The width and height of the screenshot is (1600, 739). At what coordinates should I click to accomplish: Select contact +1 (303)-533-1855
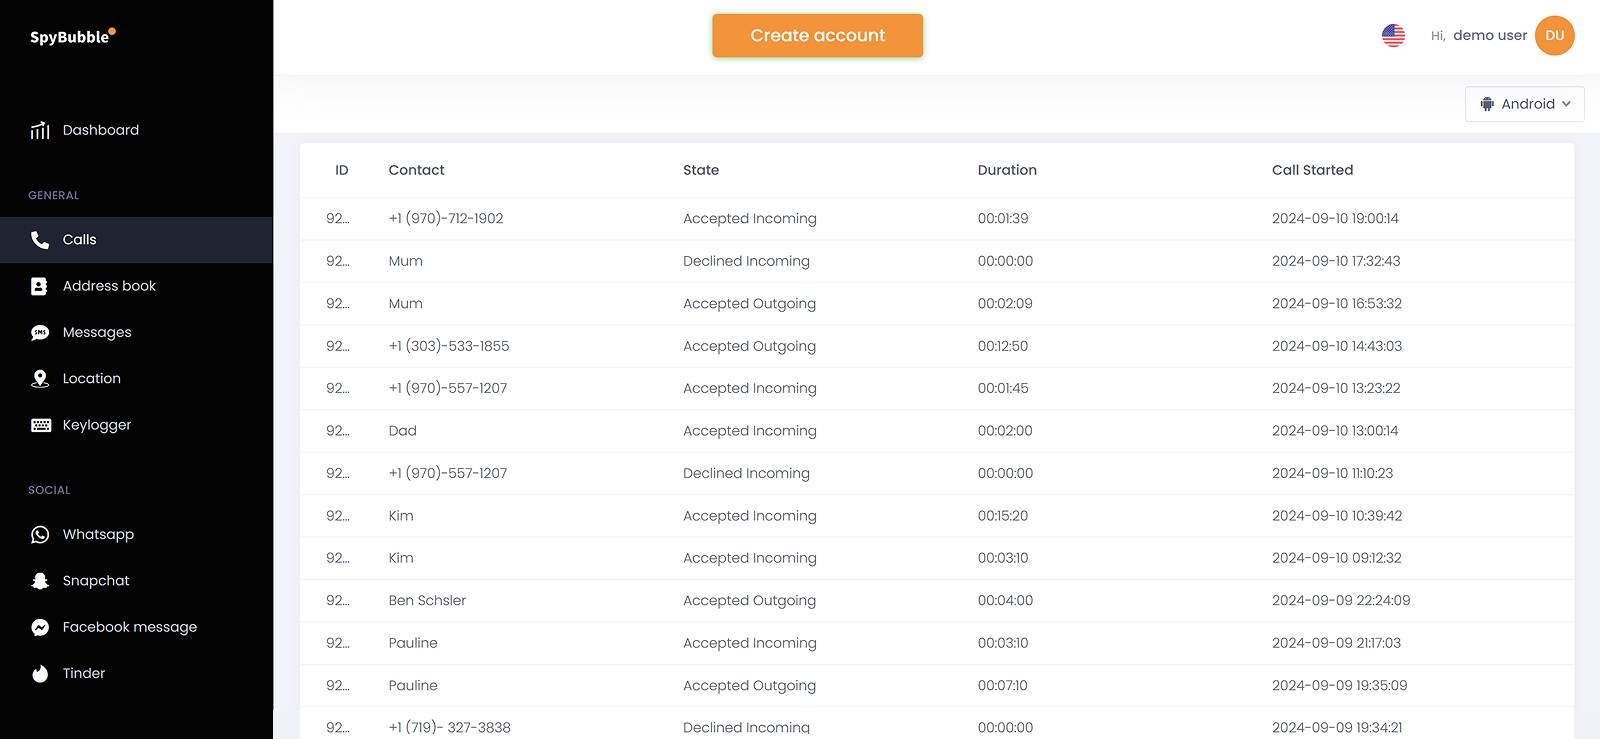tap(449, 346)
